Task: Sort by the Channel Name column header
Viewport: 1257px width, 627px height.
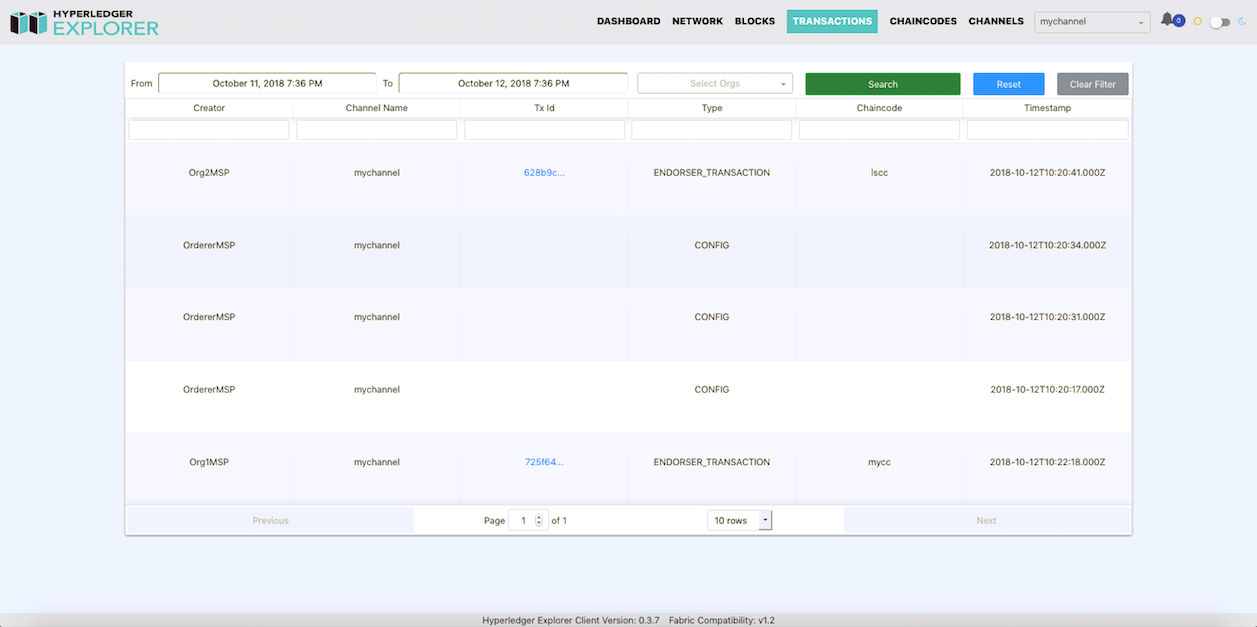Action: pos(377,107)
